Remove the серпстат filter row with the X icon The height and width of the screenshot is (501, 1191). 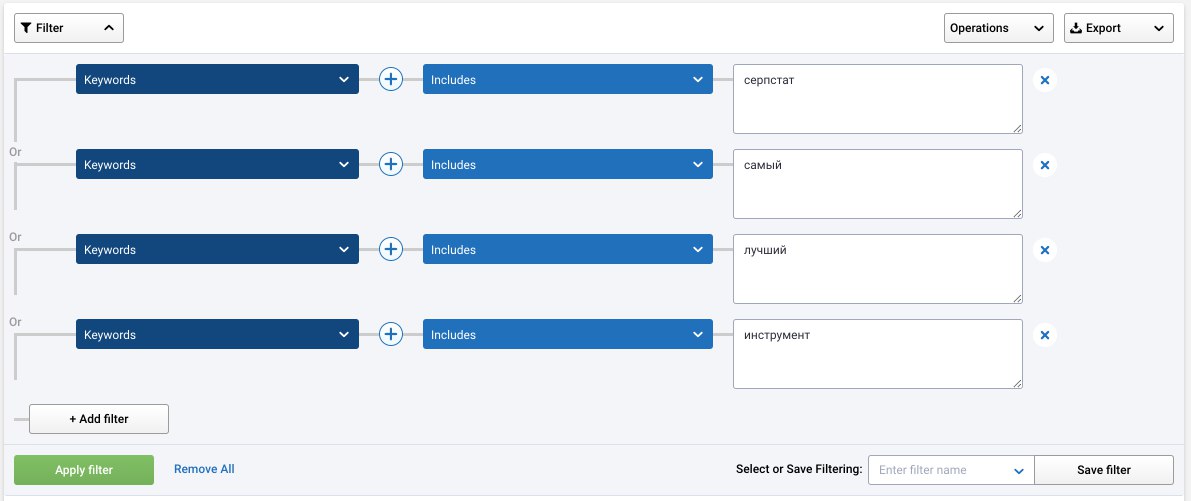[x=1044, y=80]
